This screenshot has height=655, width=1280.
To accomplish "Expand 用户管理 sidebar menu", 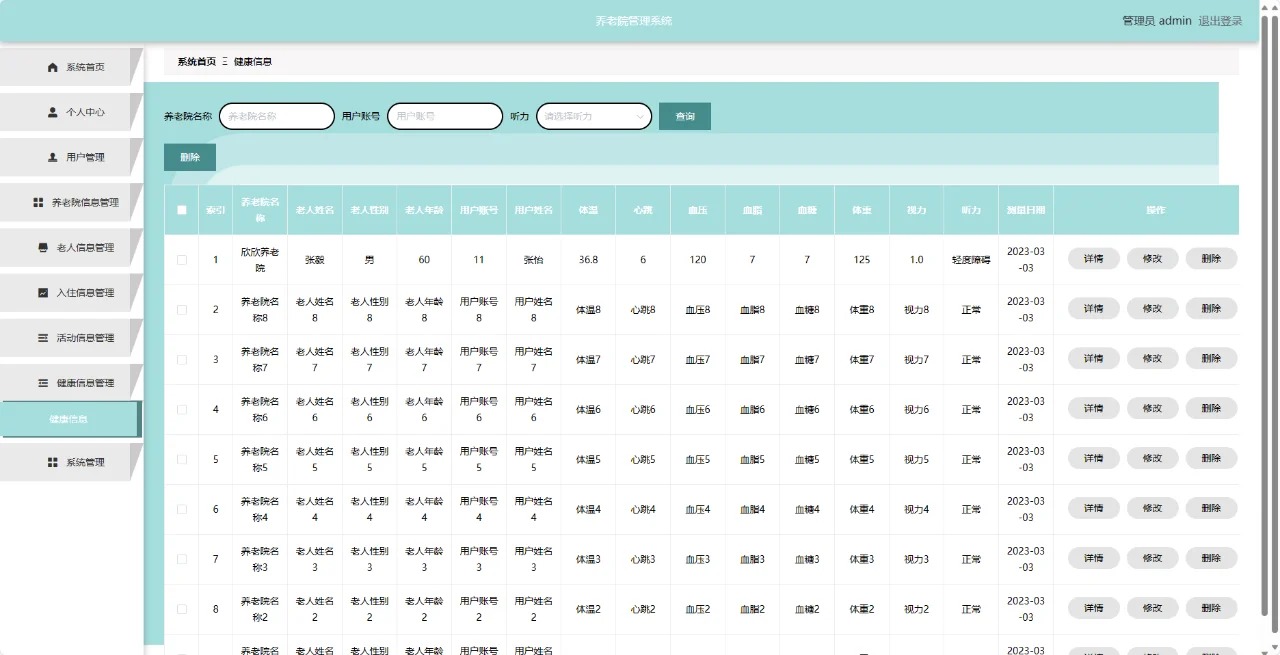I will [x=72, y=157].
